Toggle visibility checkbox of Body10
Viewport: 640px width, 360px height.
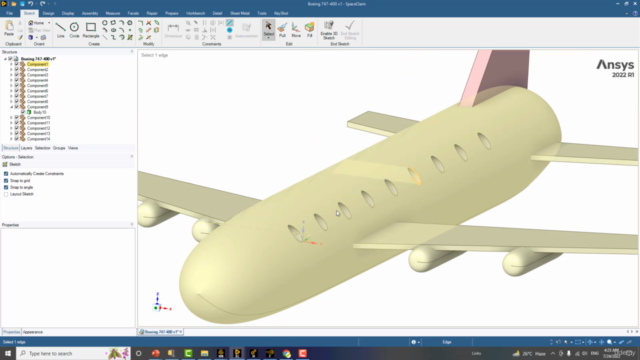[x=23, y=112]
